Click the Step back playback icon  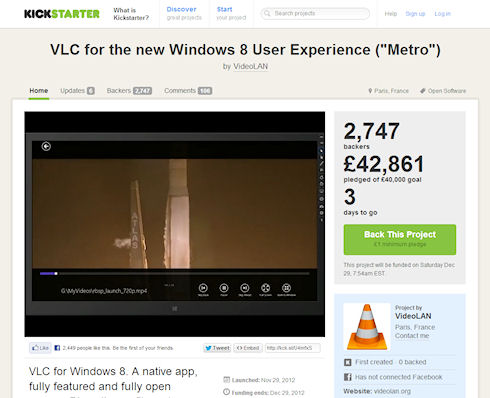coord(203,288)
